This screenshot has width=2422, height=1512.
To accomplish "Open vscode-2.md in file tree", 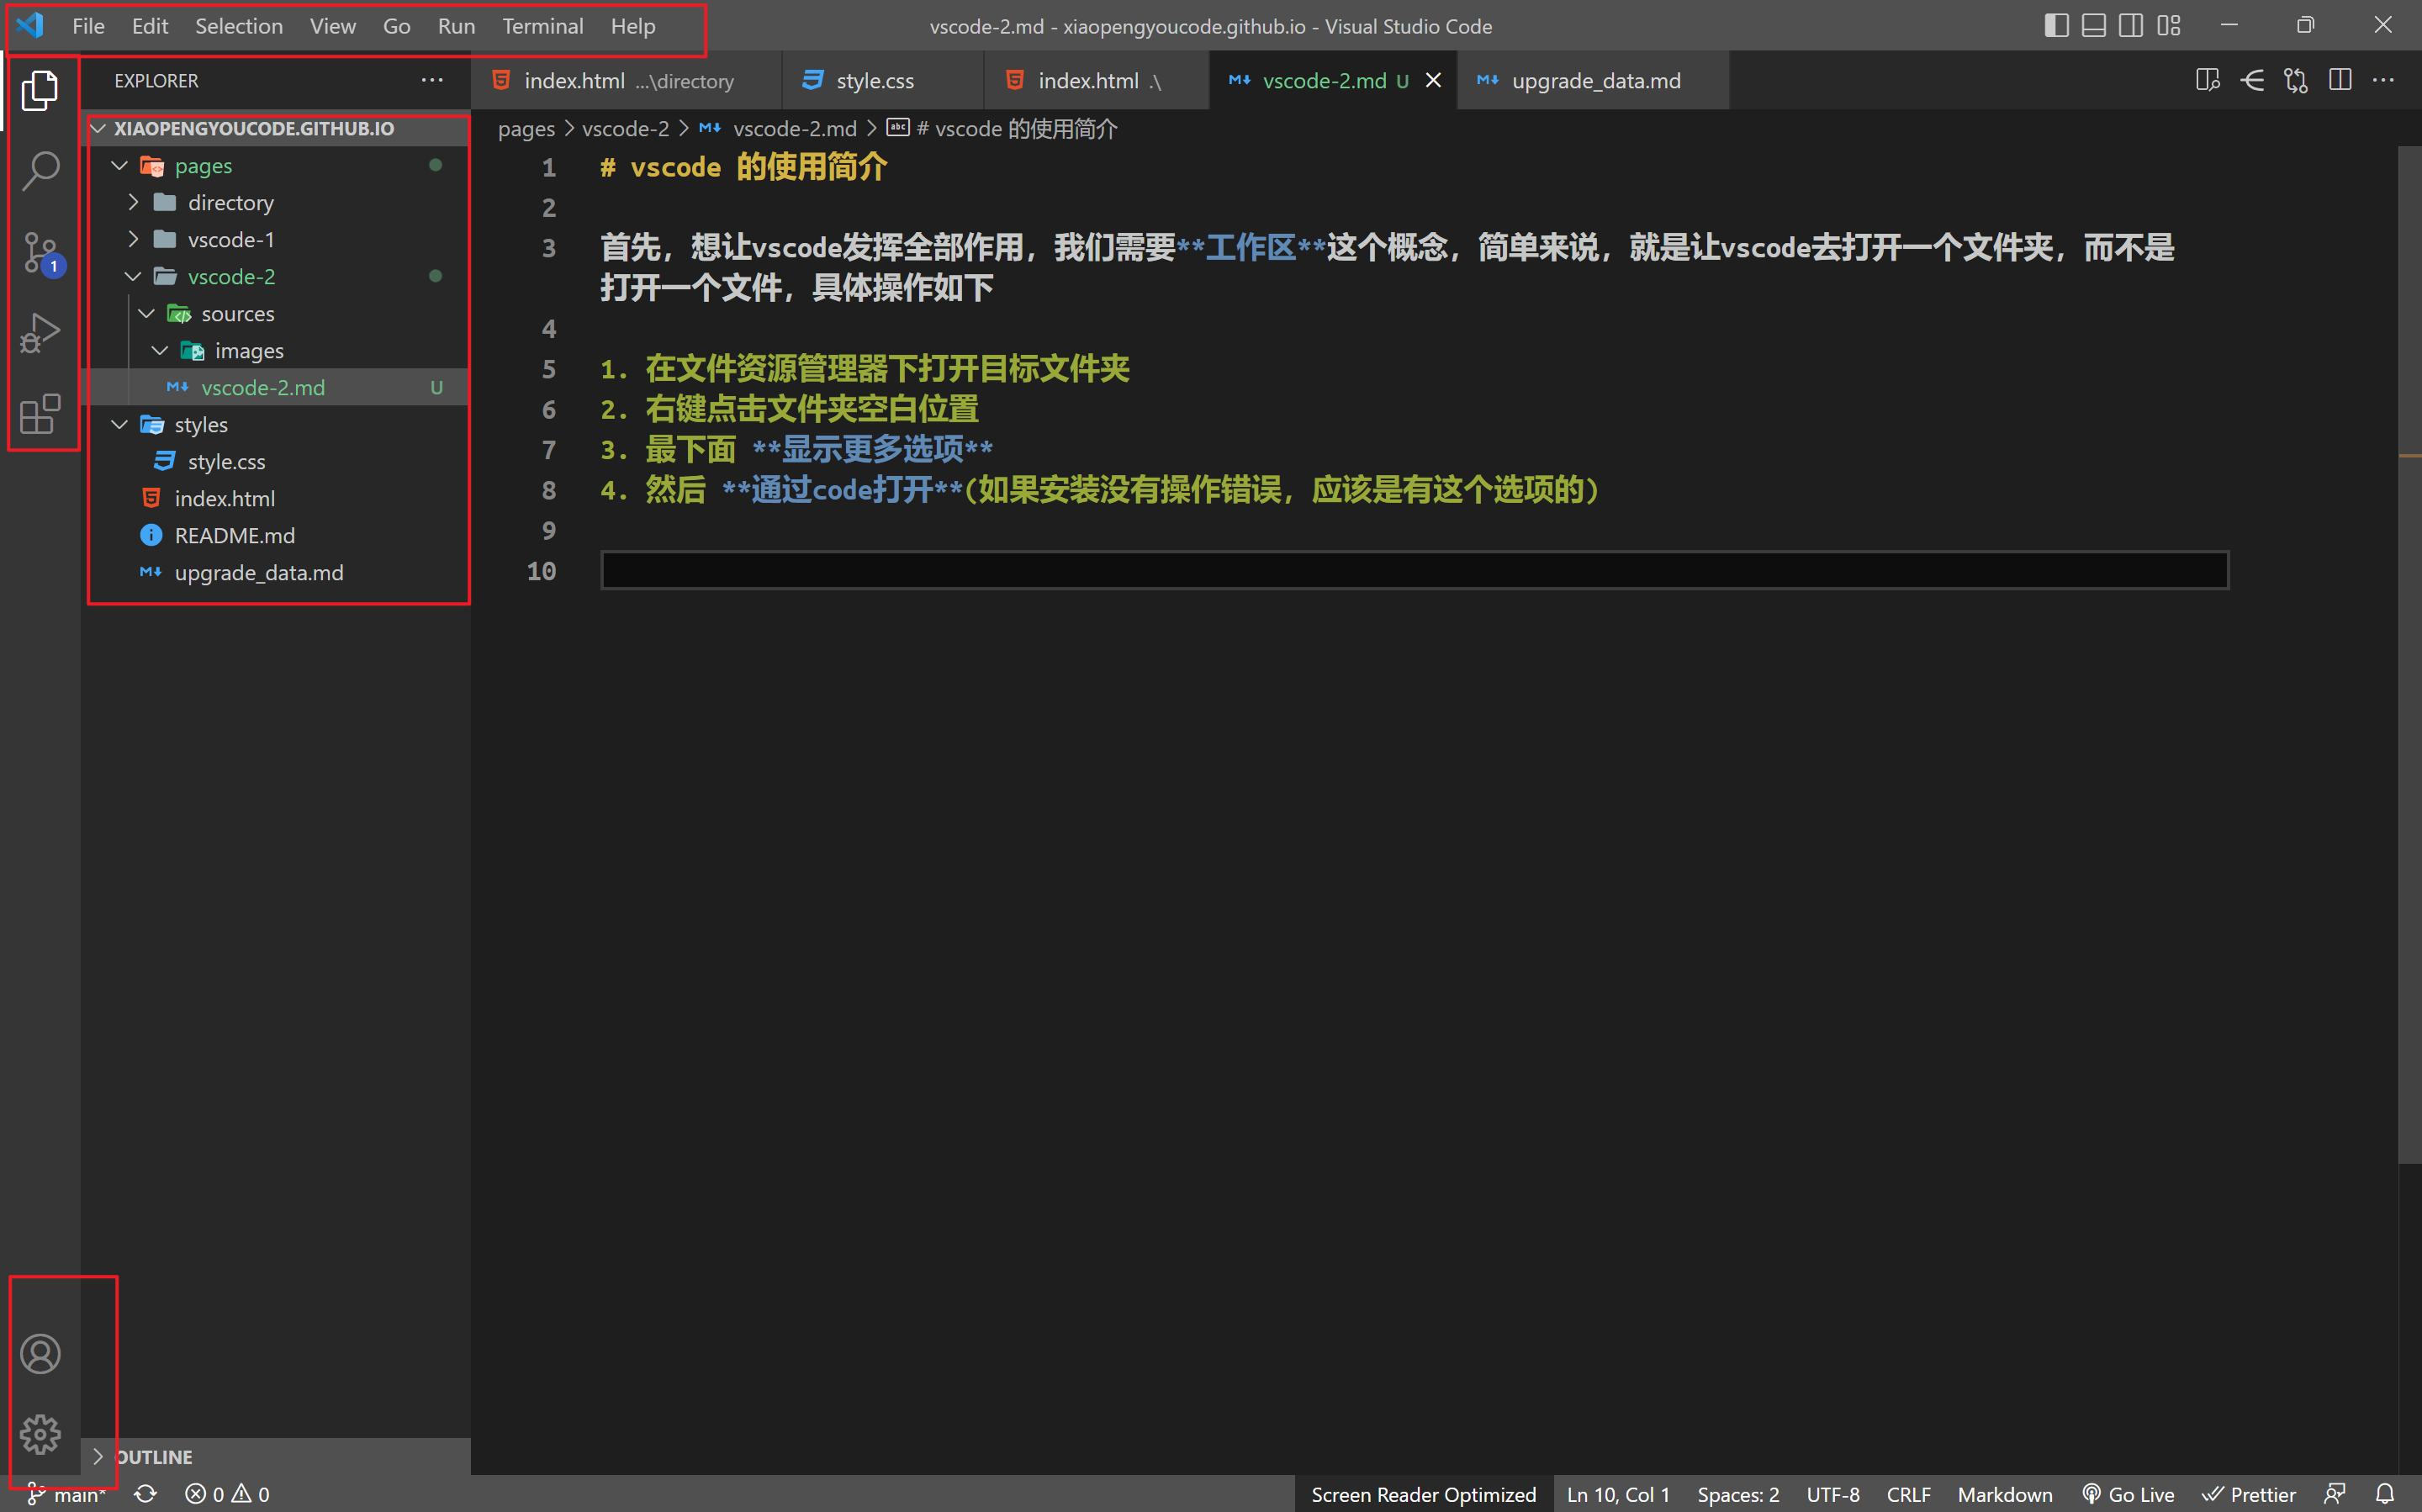I will (x=276, y=387).
